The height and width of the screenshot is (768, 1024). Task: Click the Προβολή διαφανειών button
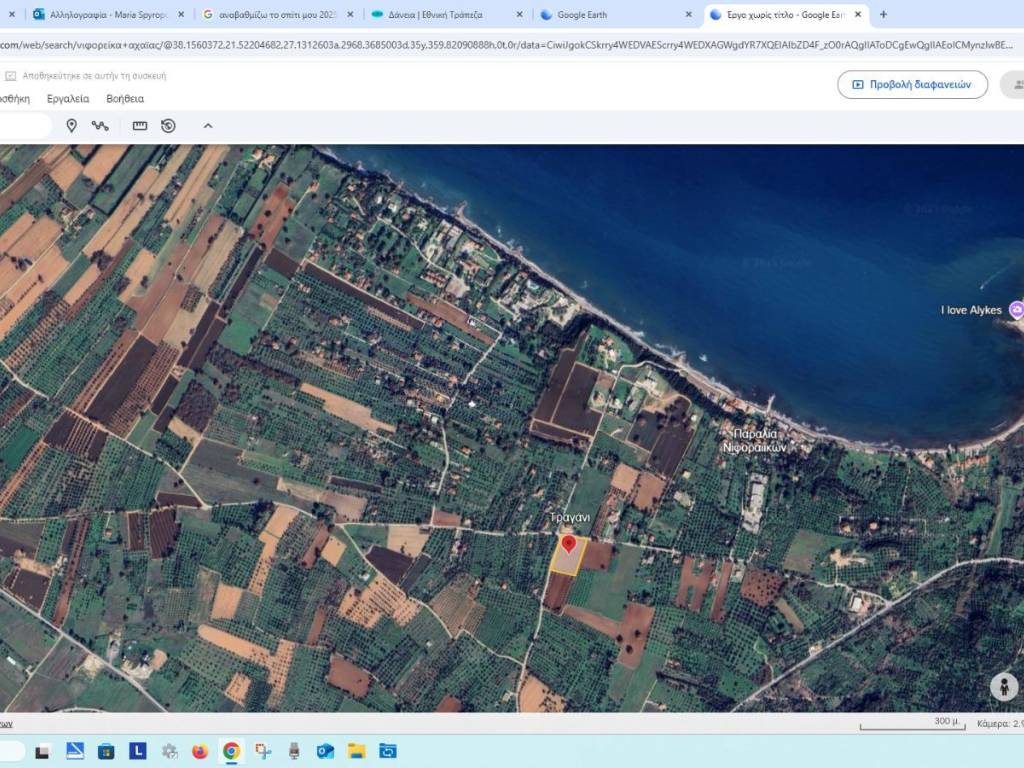(912, 85)
